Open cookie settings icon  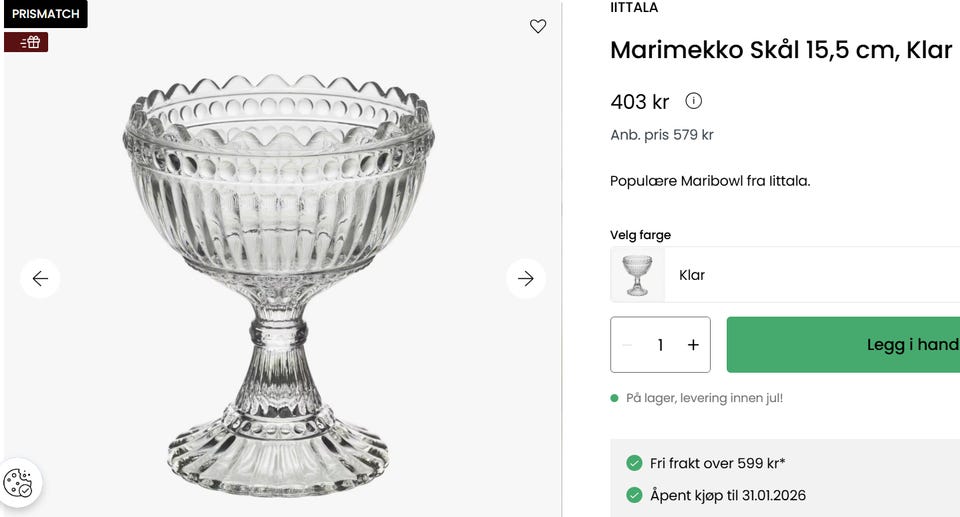[19, 484]
